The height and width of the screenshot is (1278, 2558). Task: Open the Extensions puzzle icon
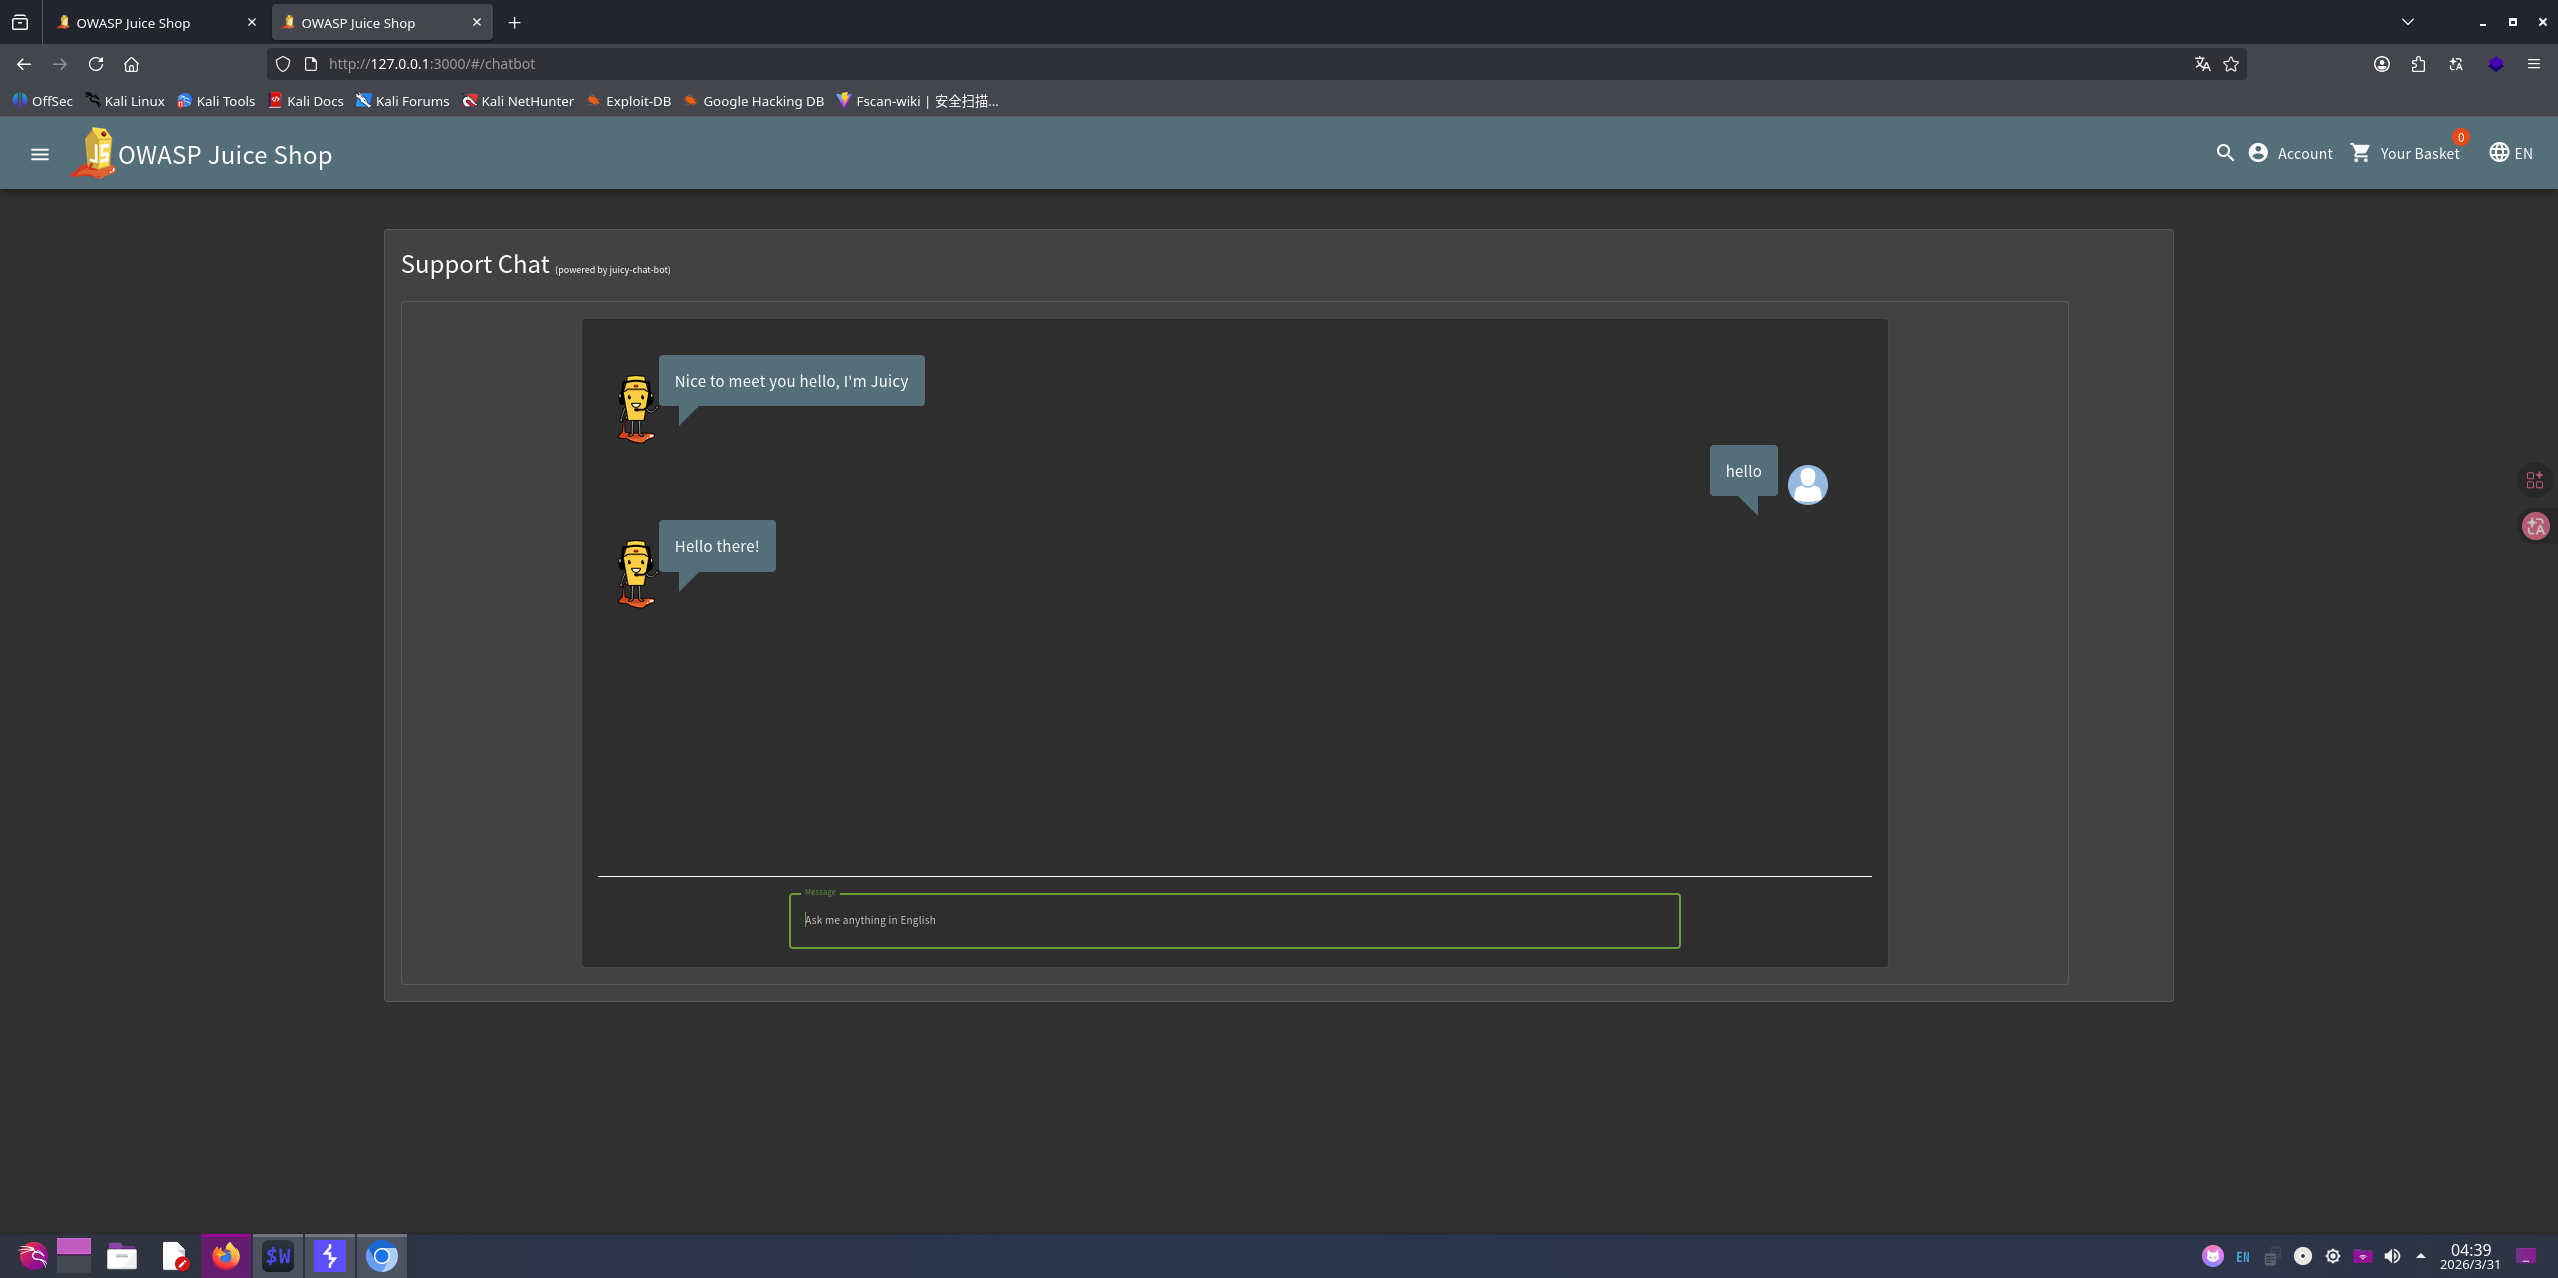pyautogui.click(x=2419, y=64)
